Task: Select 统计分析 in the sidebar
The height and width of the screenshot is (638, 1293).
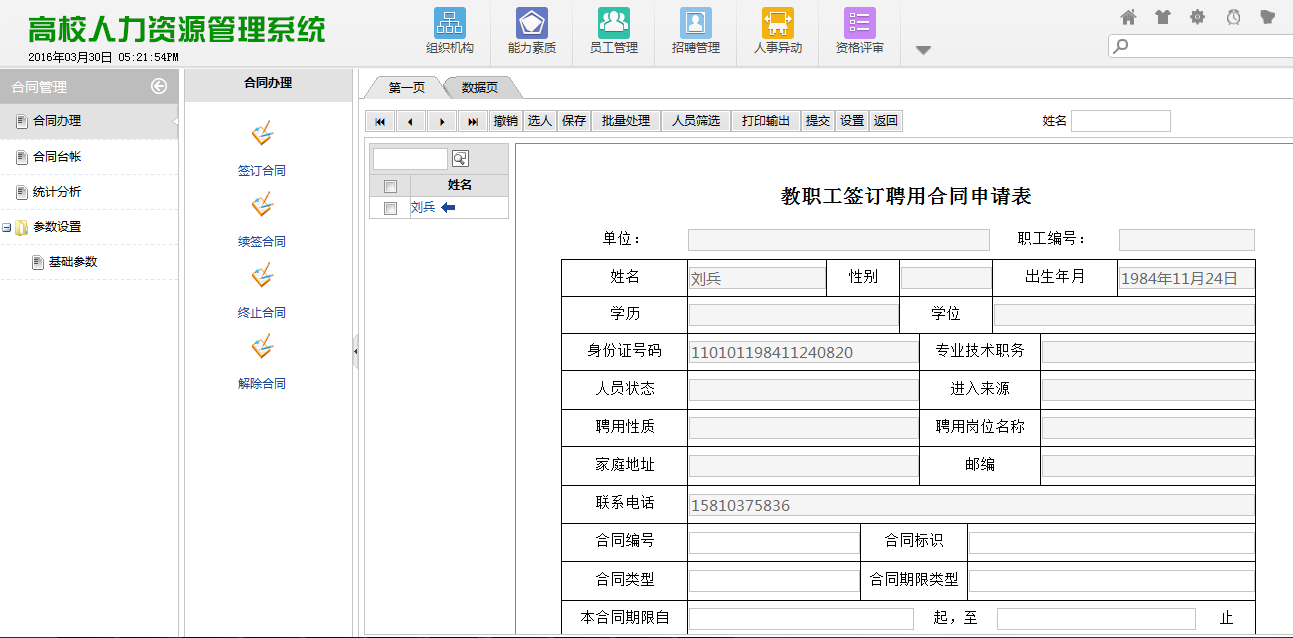Action: tap(89, 192)
